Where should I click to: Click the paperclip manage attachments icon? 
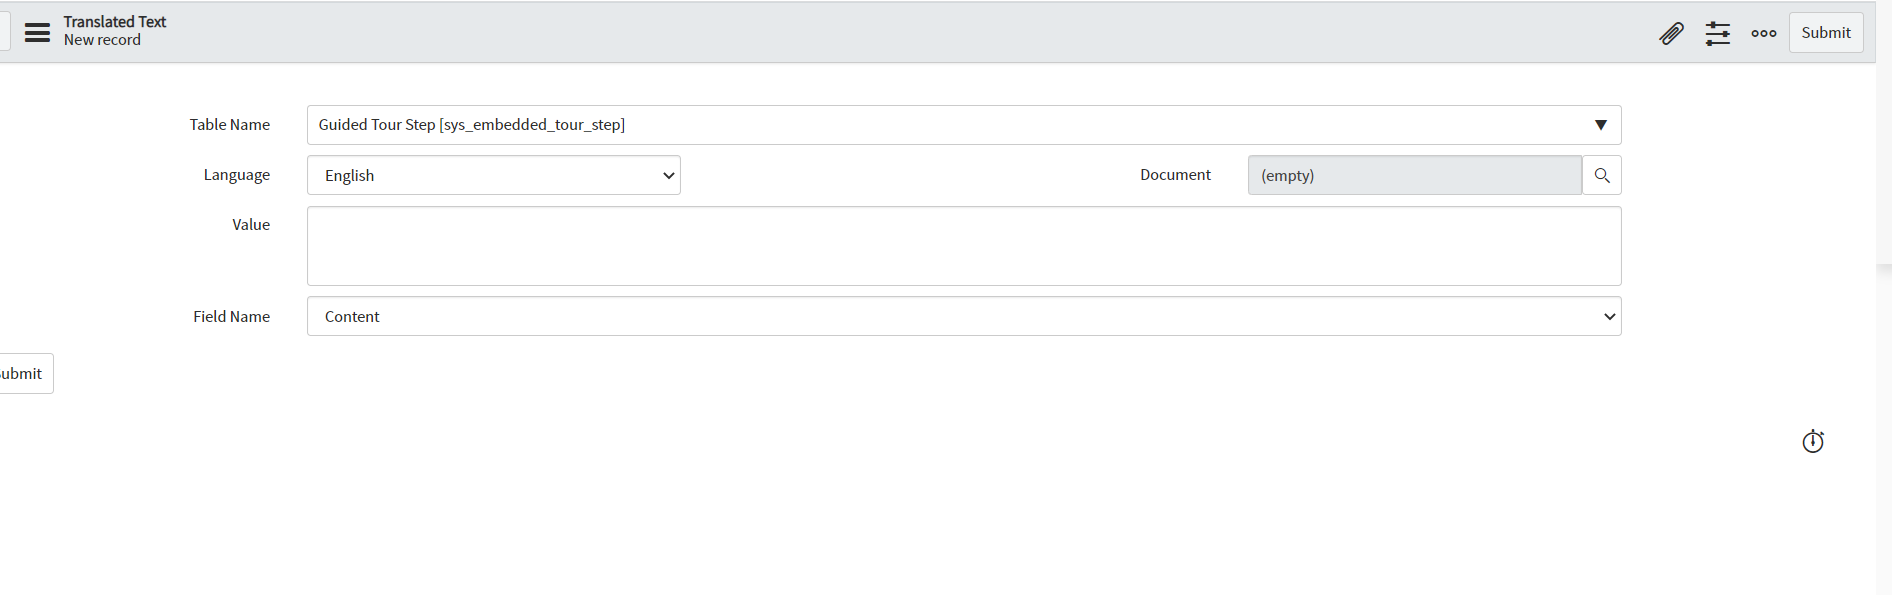pos(1671,33)
